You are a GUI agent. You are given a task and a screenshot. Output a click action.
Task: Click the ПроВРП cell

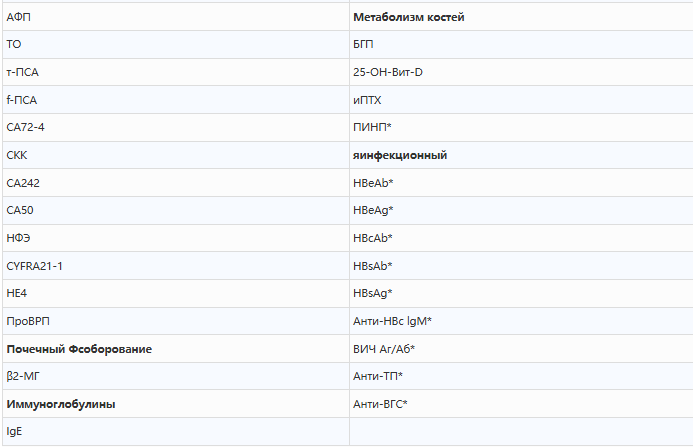pos(176,321)
